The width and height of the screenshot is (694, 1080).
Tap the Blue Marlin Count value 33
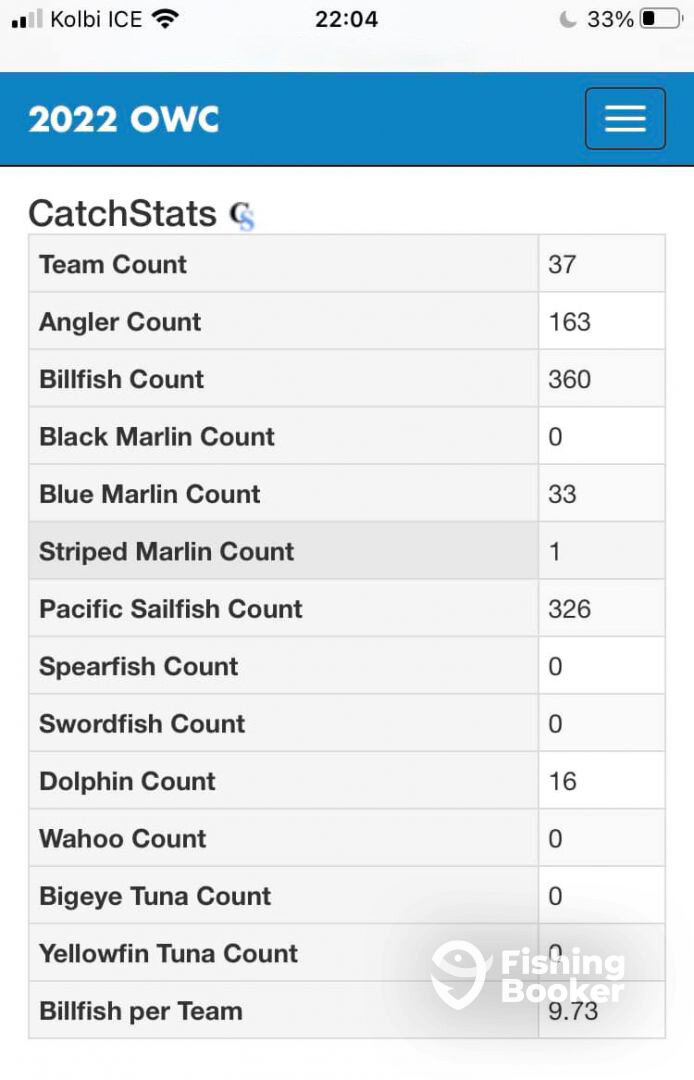[x=563, y=494]
